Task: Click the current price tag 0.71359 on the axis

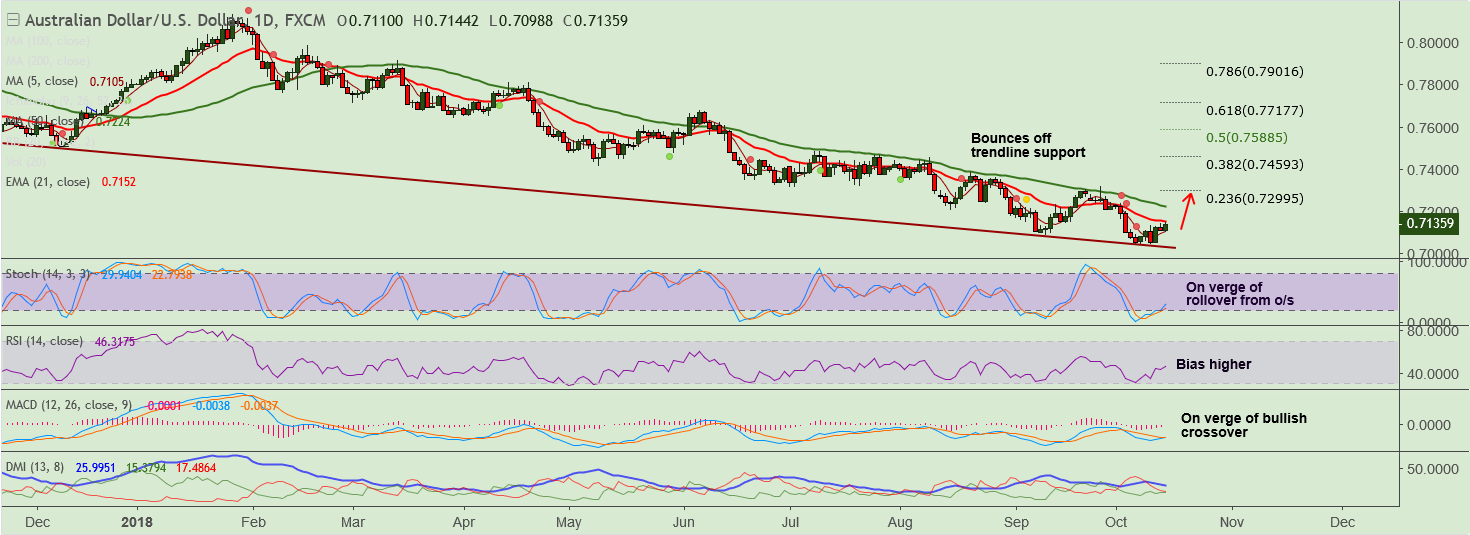Action: tap(1428, 224)
